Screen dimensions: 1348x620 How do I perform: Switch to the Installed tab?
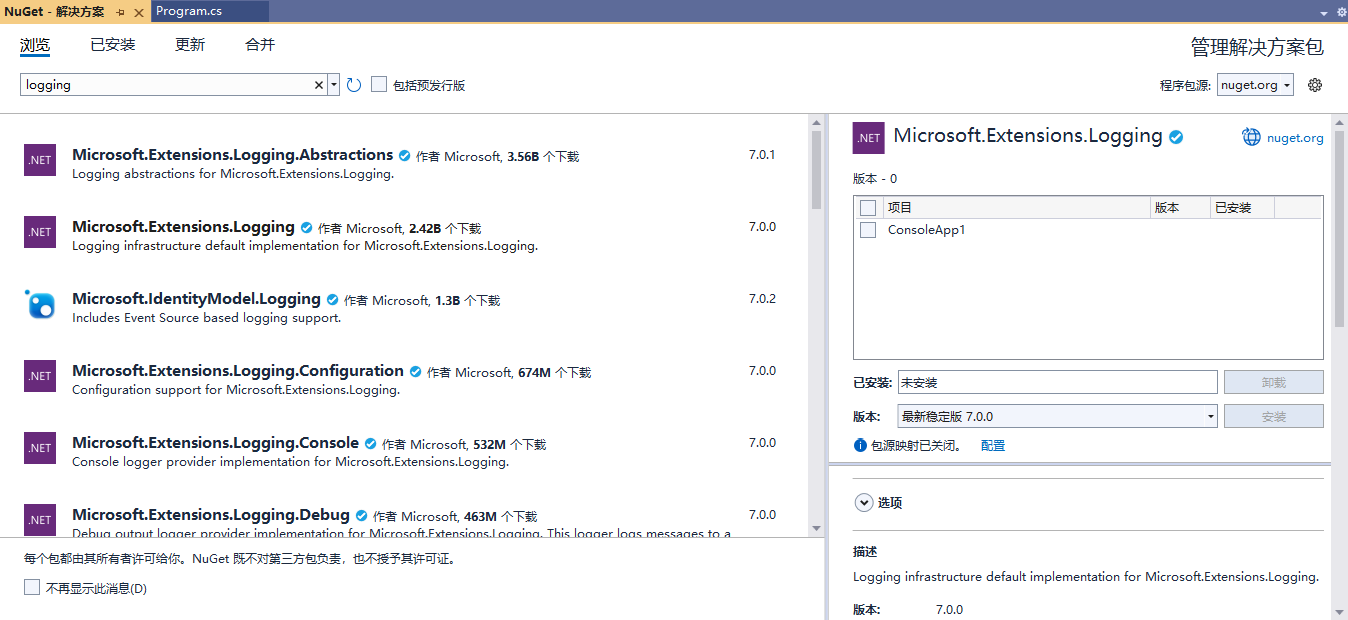[112, 45]
